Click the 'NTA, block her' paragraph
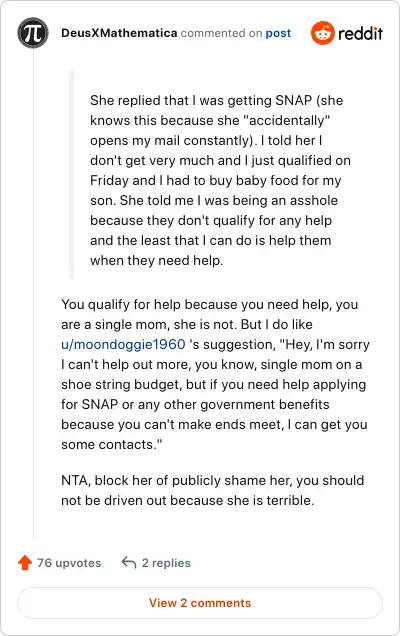 point(213,490)
